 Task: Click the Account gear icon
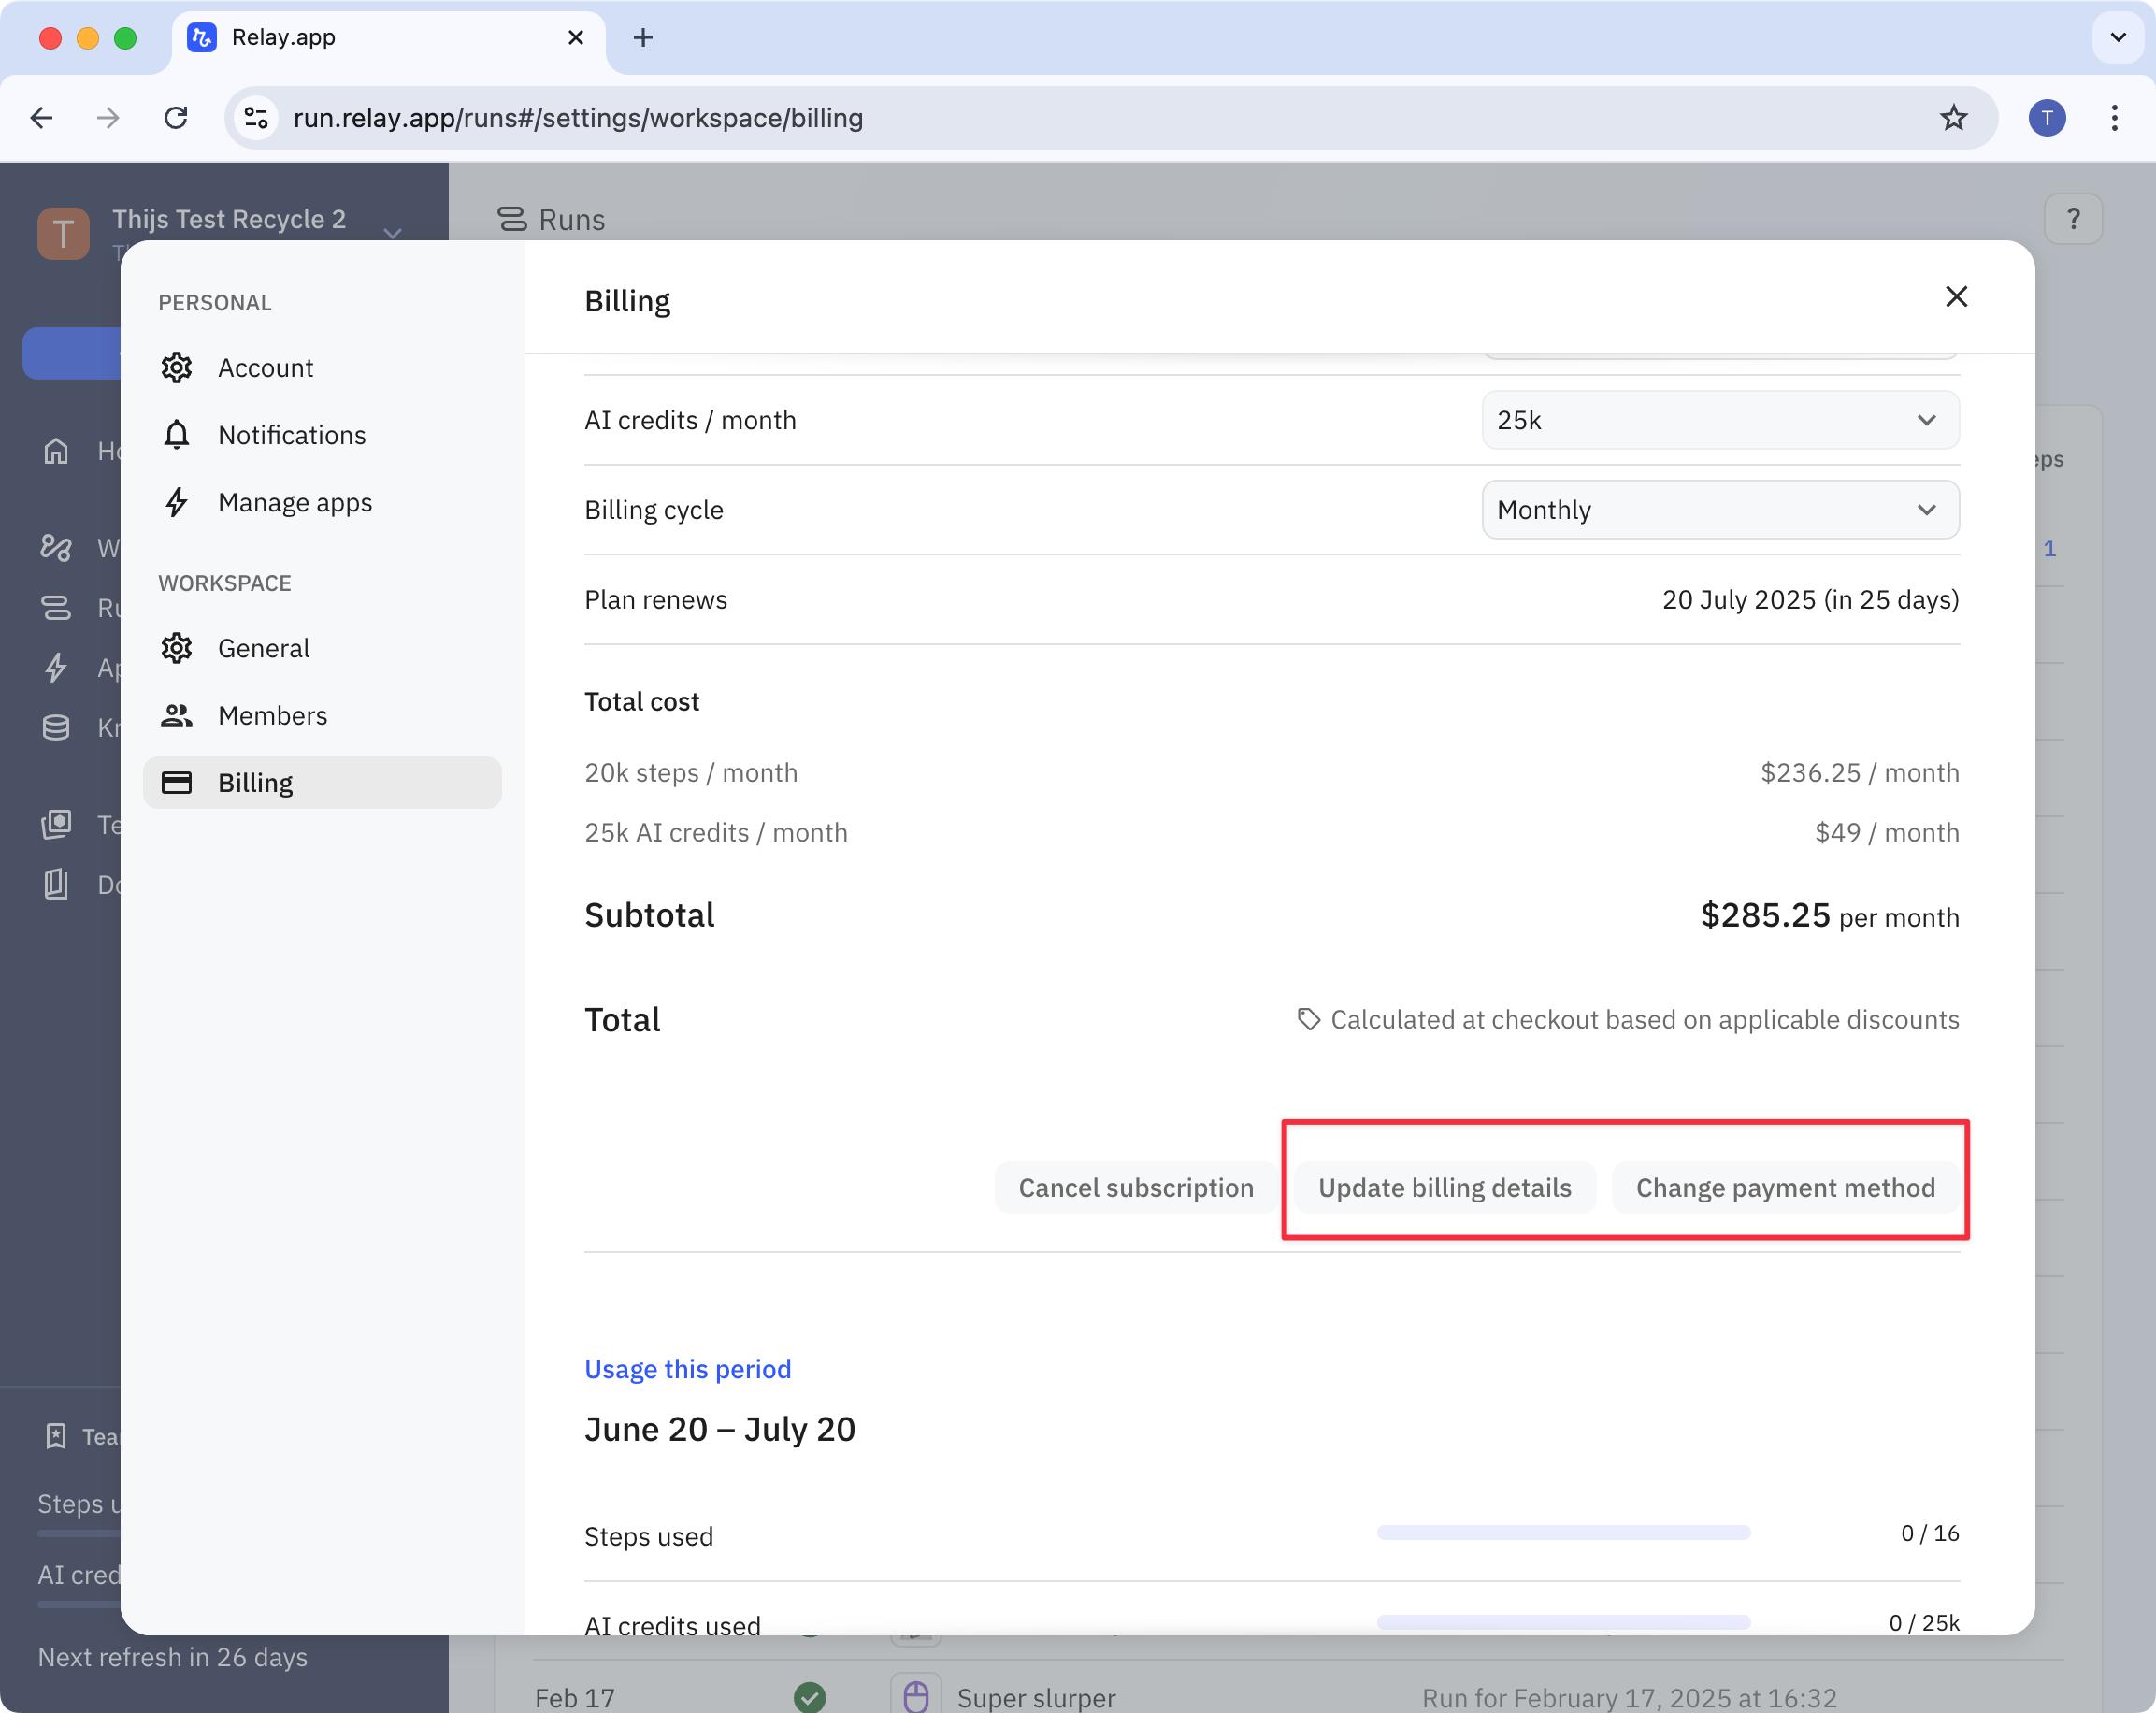tap(177, 368)
